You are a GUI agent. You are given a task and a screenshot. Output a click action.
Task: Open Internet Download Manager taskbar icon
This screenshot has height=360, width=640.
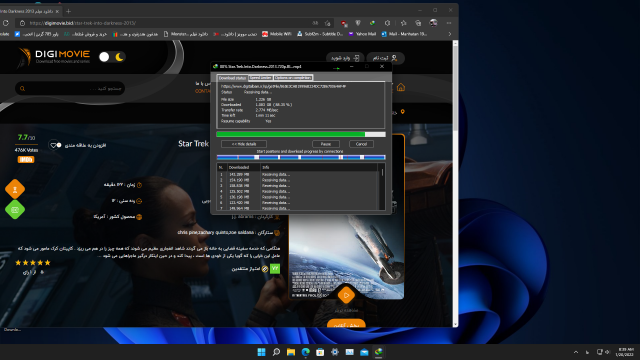click(379, 352)
